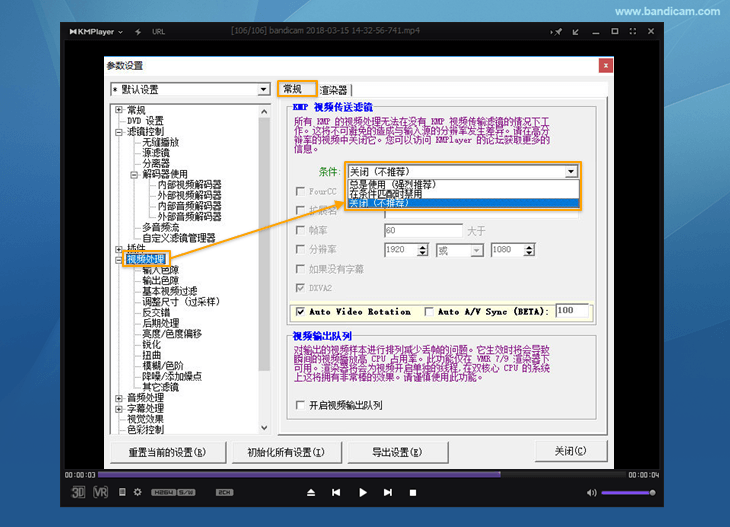Toggle VR mode icon in player bar
730x527 pixels.
pos(101,492)
